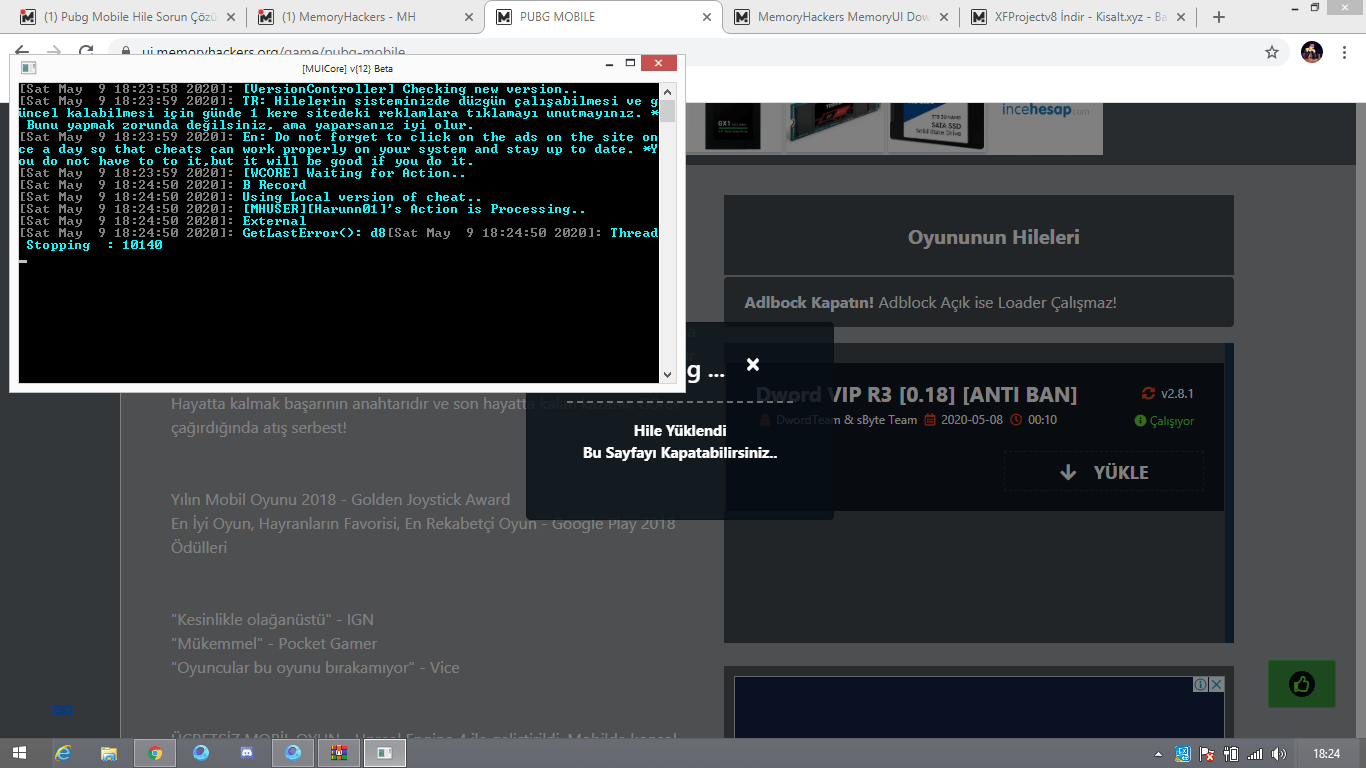
Task: Click the 'Golden Joystick Award' line
Action: click(x=340, y=499)
